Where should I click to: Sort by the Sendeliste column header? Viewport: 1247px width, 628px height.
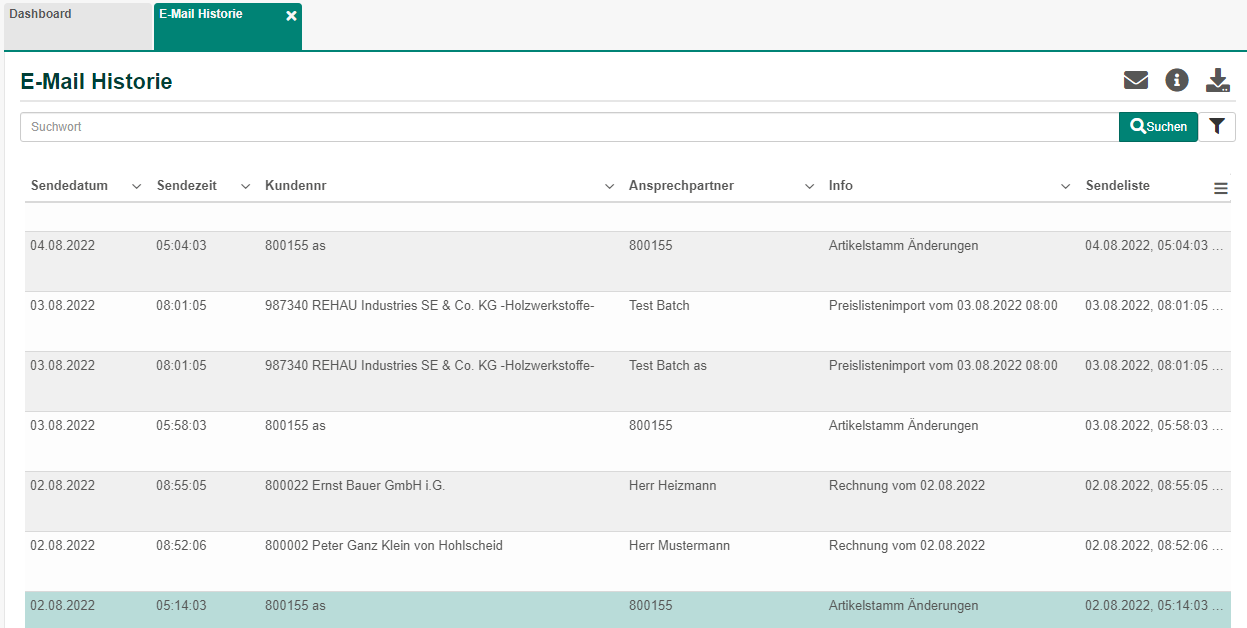pos(1117,186)
